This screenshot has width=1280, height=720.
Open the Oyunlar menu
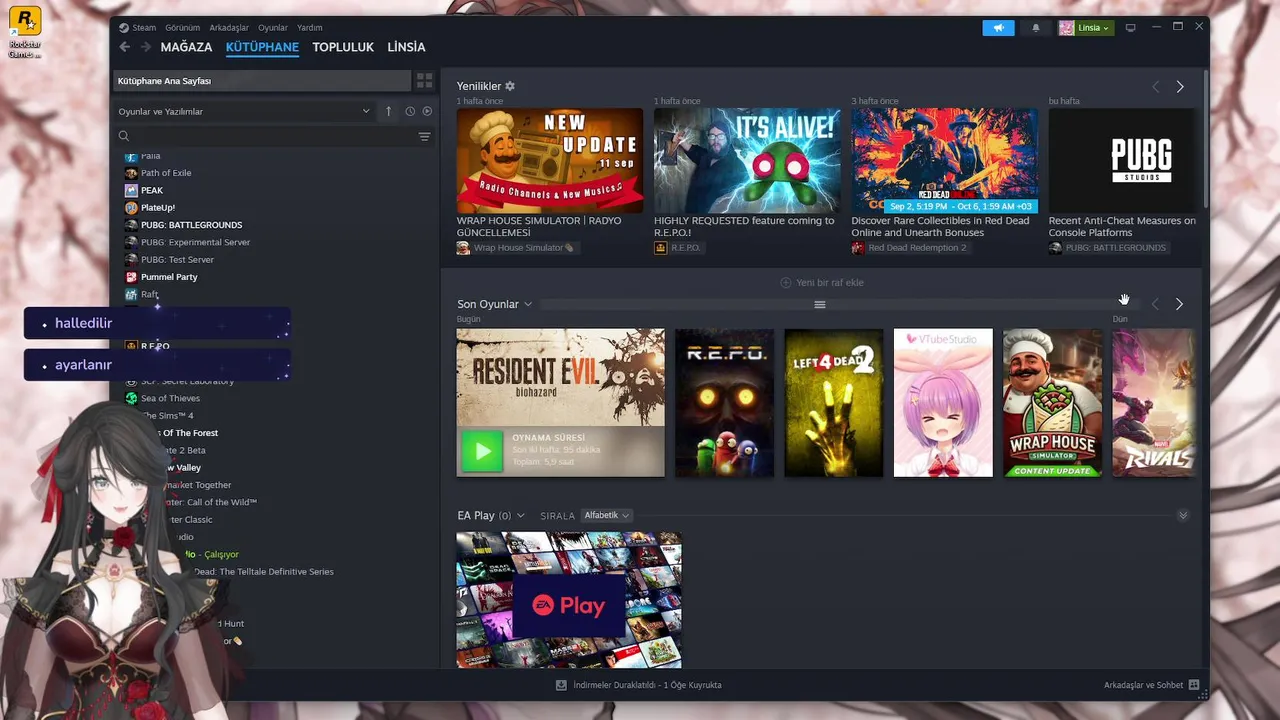pyautogui.click(x=273, y=28)
